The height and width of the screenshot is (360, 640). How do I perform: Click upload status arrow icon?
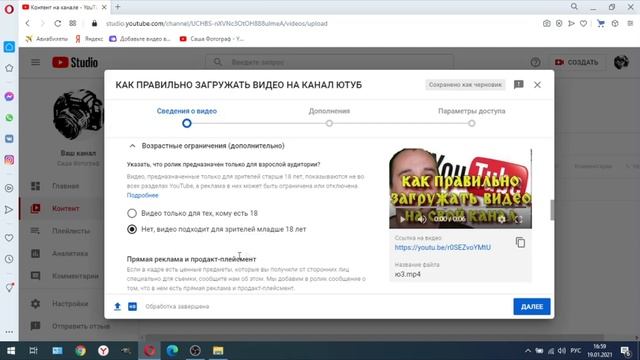(x=118, y=306)
